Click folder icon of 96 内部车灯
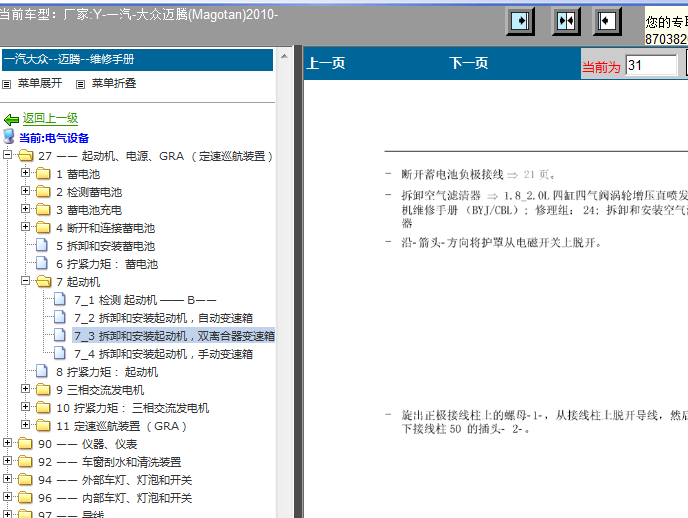Viewport: 688px width, 518px height. click(25, 497)
